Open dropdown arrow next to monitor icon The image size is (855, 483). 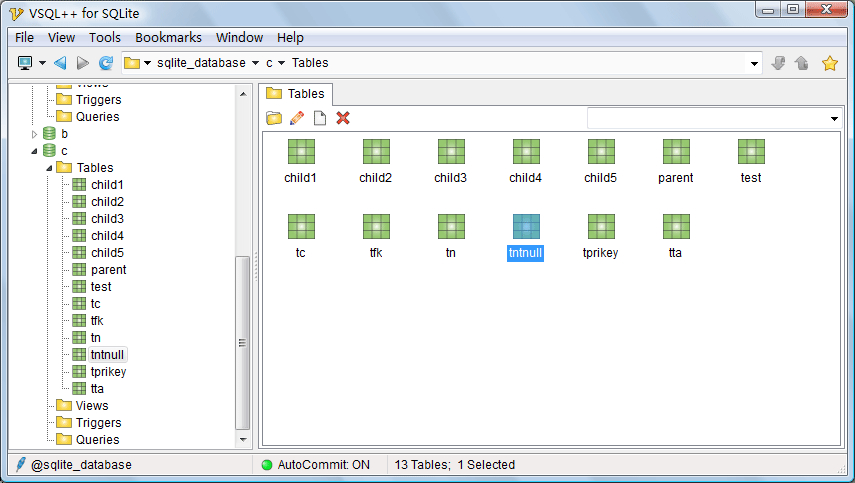[x=42, y=63]
